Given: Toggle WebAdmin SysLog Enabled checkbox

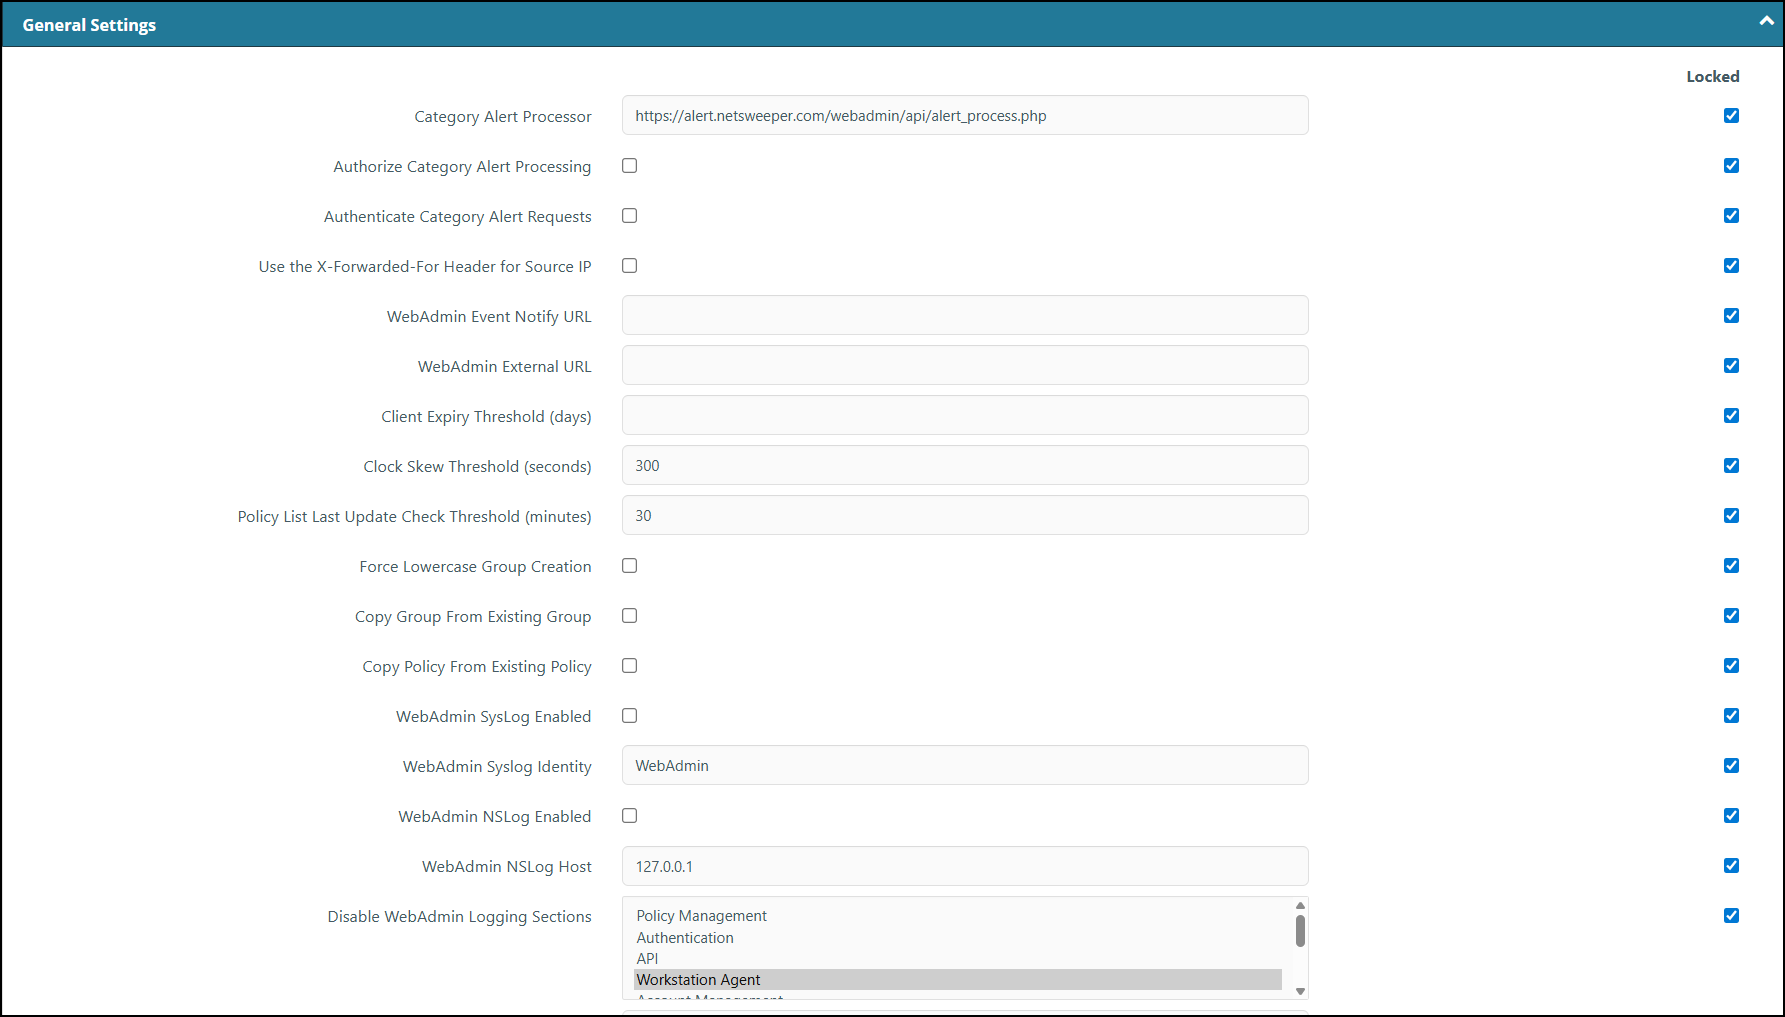Looking at the screenshot, I should pyautogui.click(x=630, y=716).
